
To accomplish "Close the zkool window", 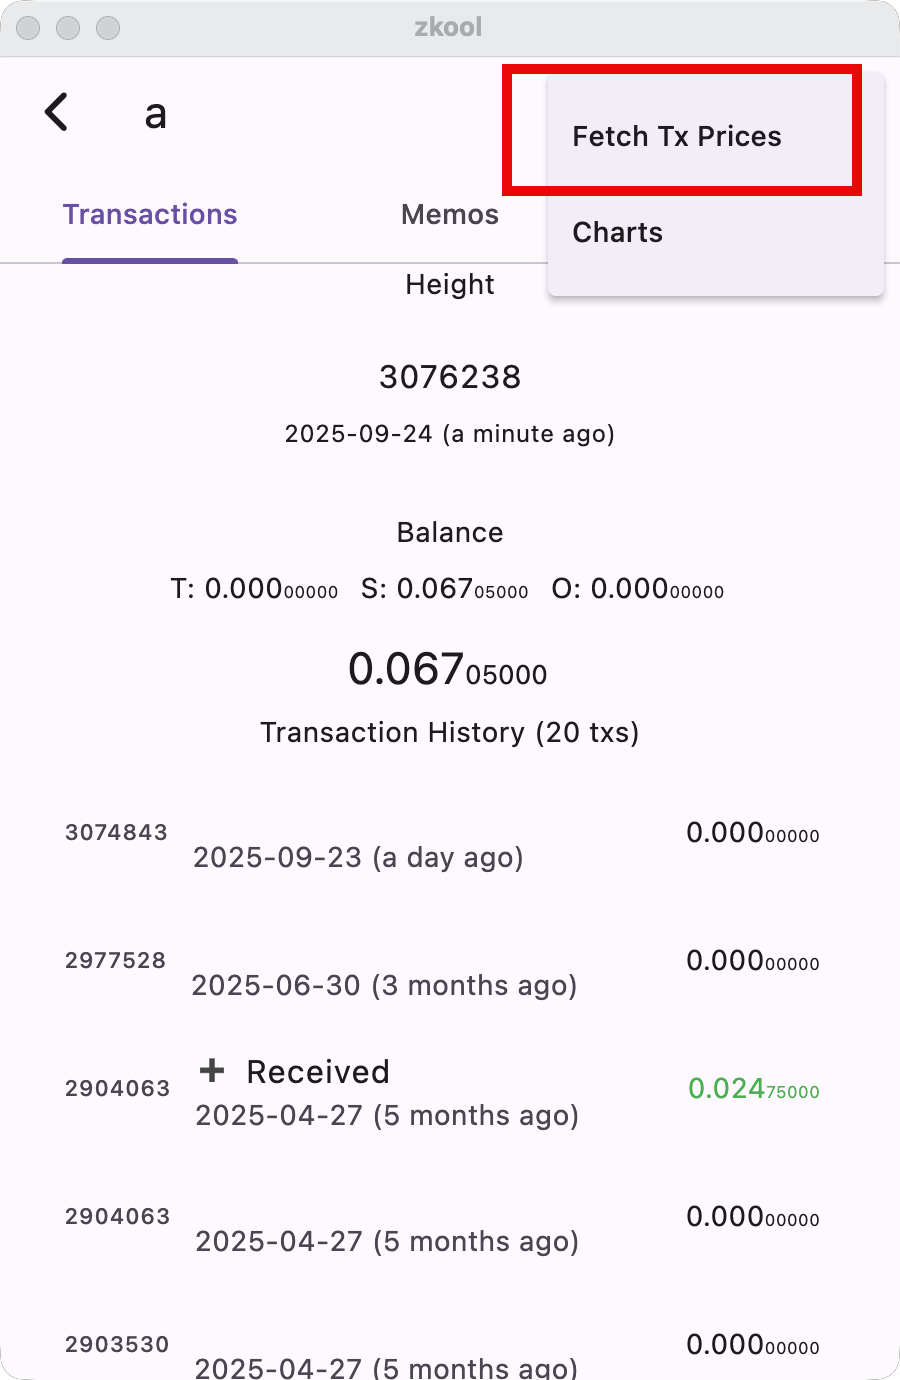I will pos(28,28).
